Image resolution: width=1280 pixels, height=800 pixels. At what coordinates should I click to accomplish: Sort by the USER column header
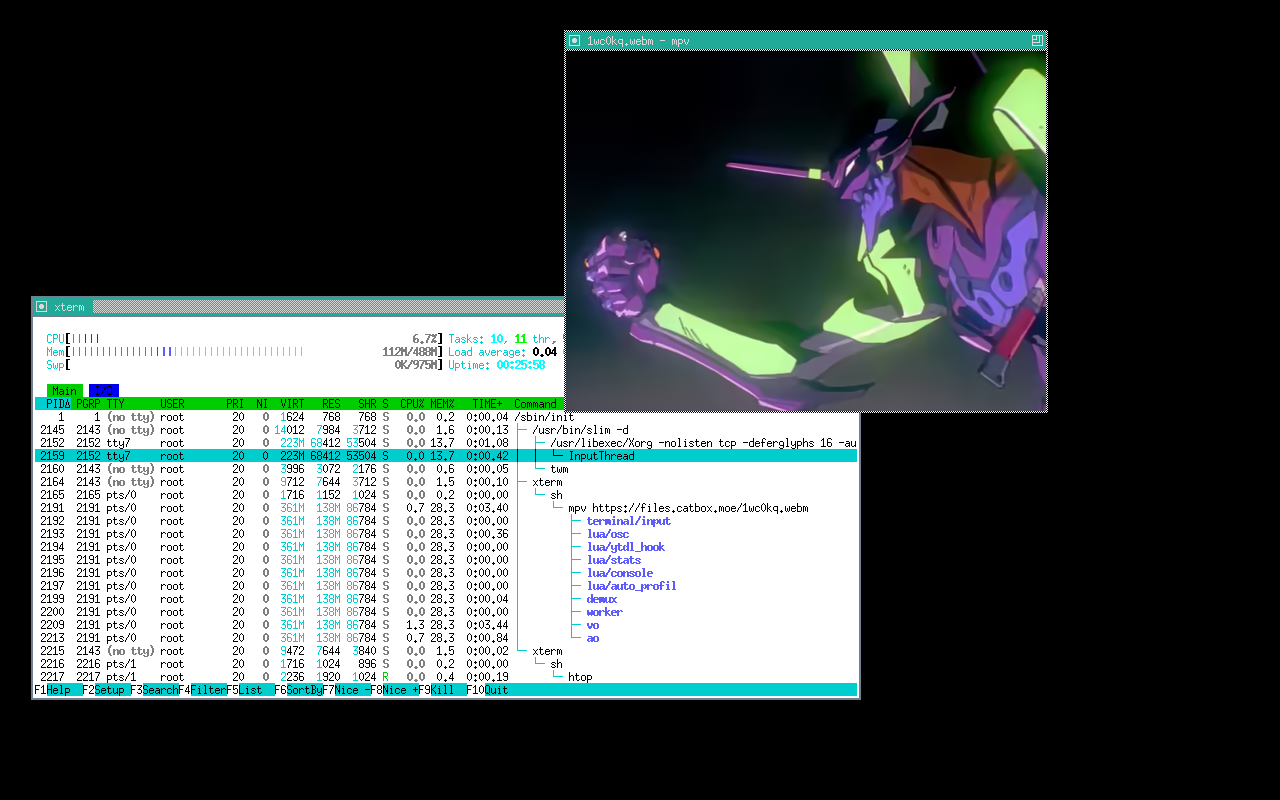point(172,404)
